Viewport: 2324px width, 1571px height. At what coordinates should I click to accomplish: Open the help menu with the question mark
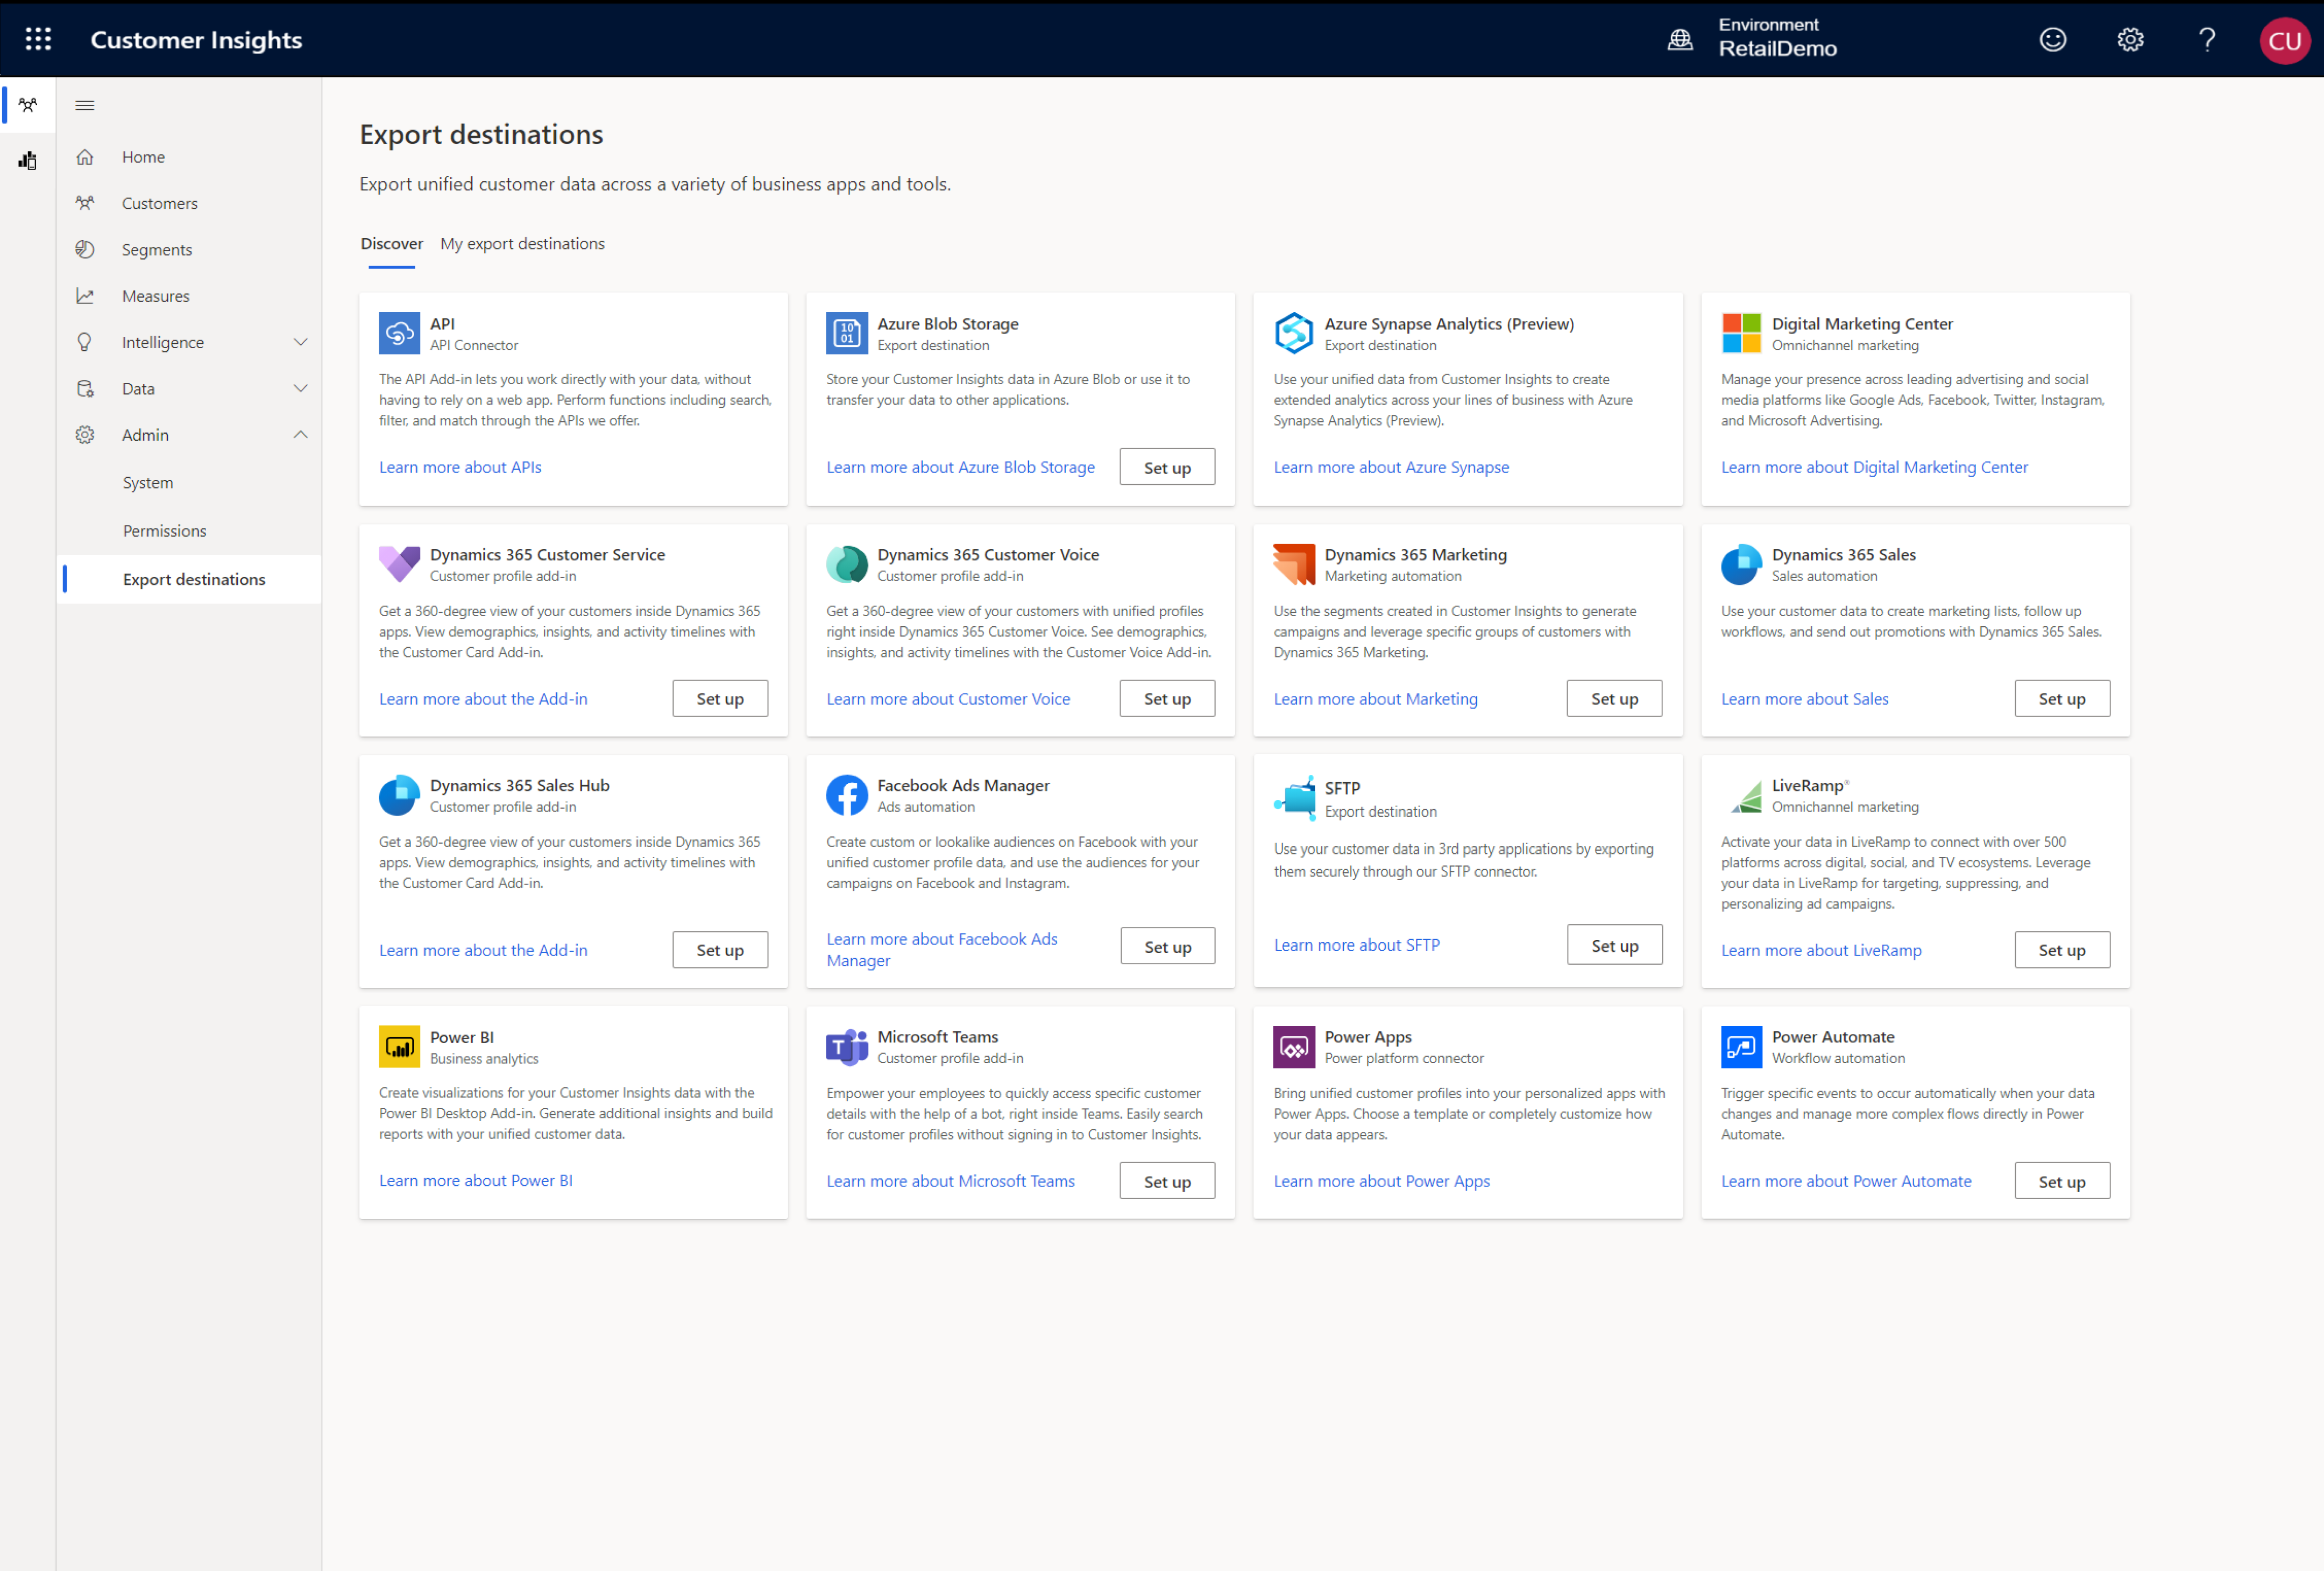[x=2207, y=39]
